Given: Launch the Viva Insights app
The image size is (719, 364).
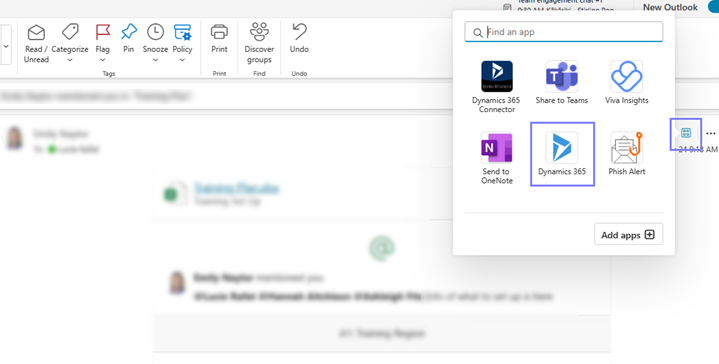Looking at the screenshot, I should [x=627, y=83].
